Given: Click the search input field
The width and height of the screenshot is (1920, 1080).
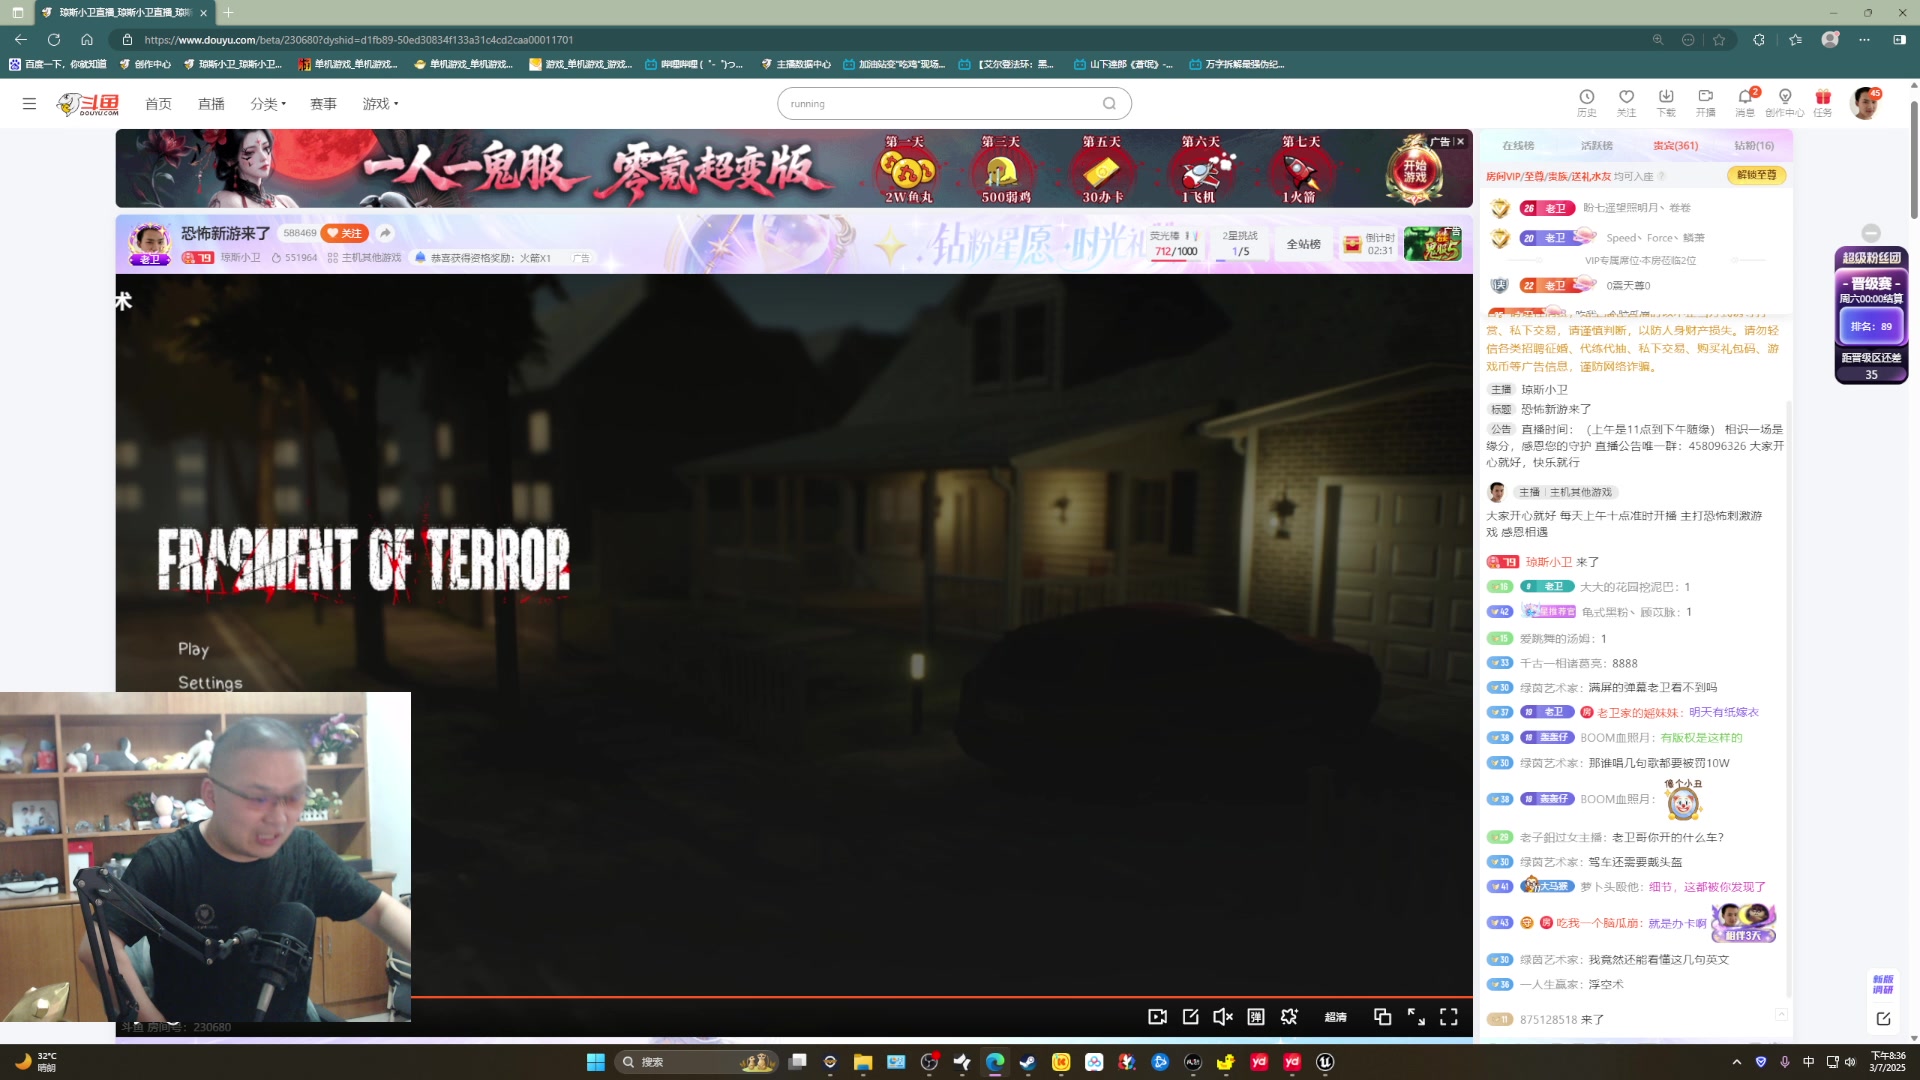Looking at the screenshot, I should (x=940, y=103).
